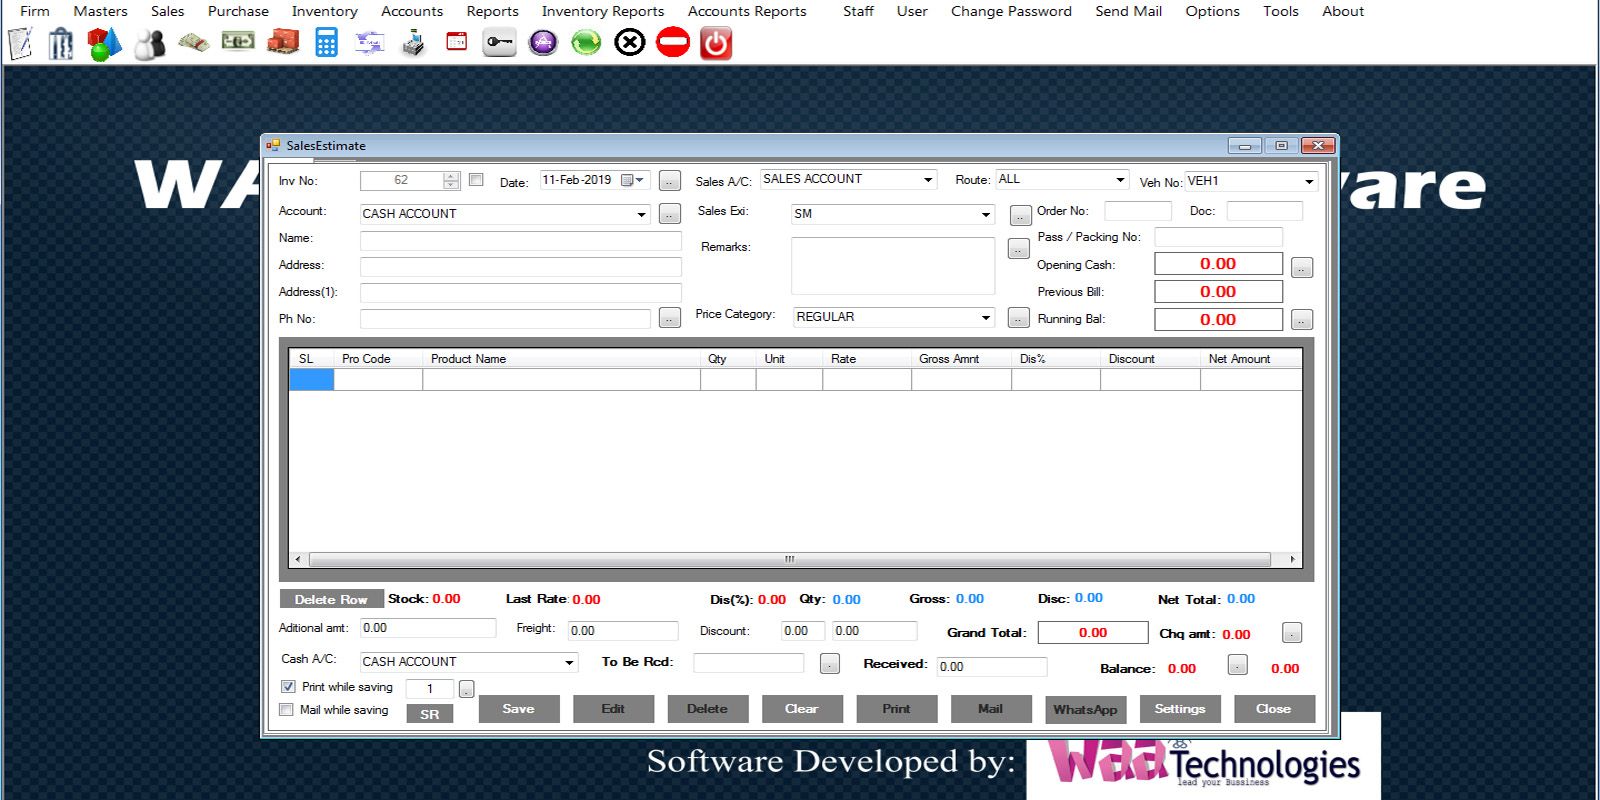Viewport: 1600px width, 800px height.
Task: Enable the Mail while saving checkbox
Action: click(287, 710)
